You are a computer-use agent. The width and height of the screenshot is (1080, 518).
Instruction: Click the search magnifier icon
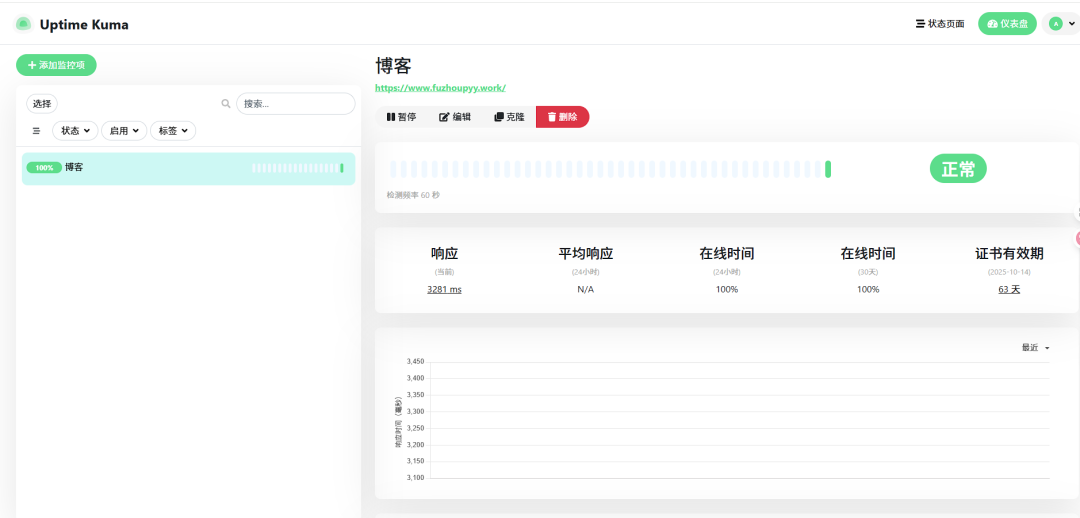point(225,103)
